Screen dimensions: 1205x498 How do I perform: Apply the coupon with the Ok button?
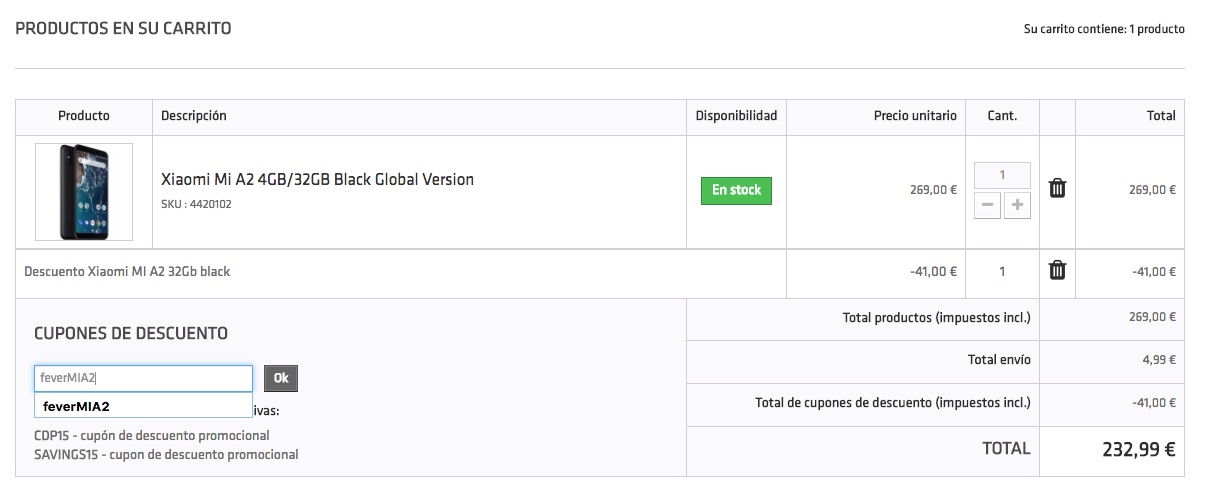[x=281, y=378]
